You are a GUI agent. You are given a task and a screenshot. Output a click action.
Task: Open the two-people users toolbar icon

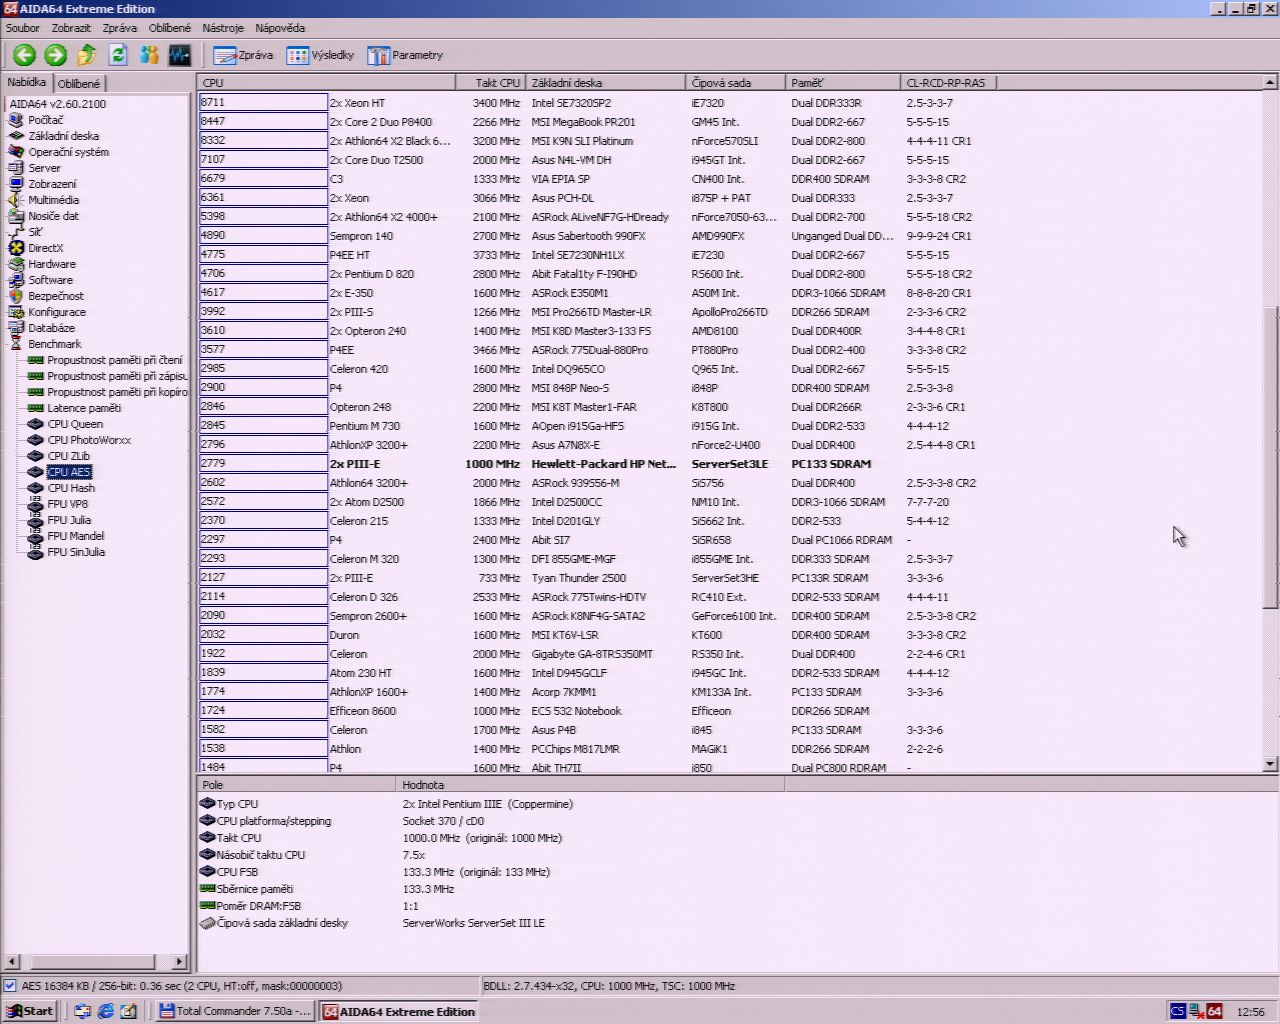pyautogui.click(x=149, y=55)
